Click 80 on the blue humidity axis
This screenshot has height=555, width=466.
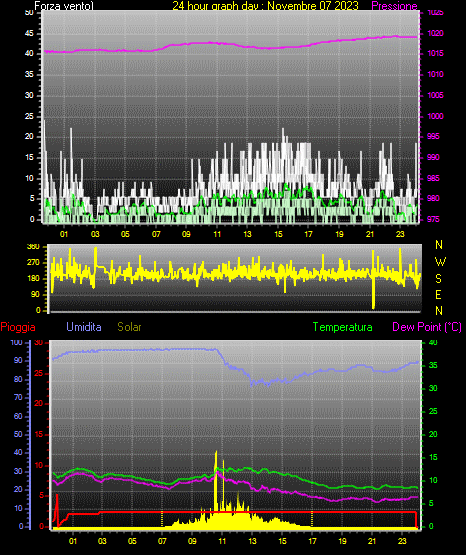pyautogui.click(x=18, y=379)
